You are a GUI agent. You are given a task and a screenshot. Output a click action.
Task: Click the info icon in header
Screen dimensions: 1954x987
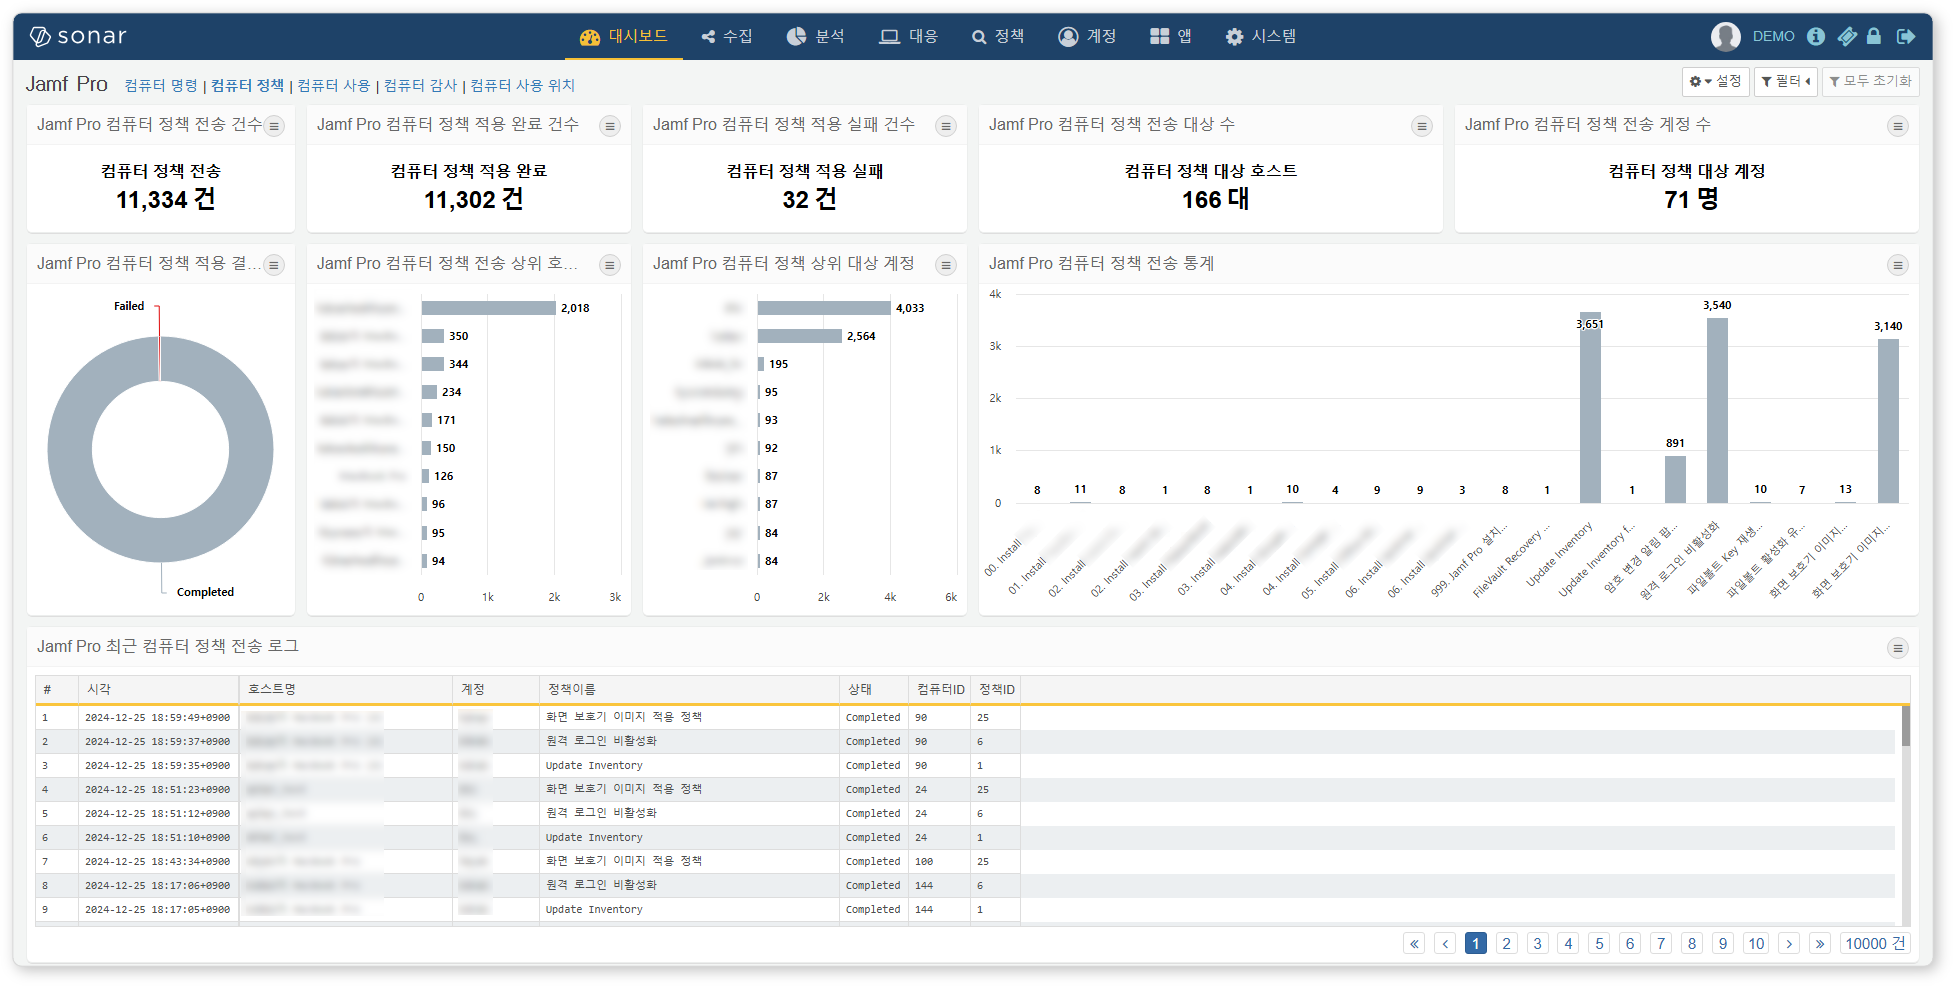1816,37
